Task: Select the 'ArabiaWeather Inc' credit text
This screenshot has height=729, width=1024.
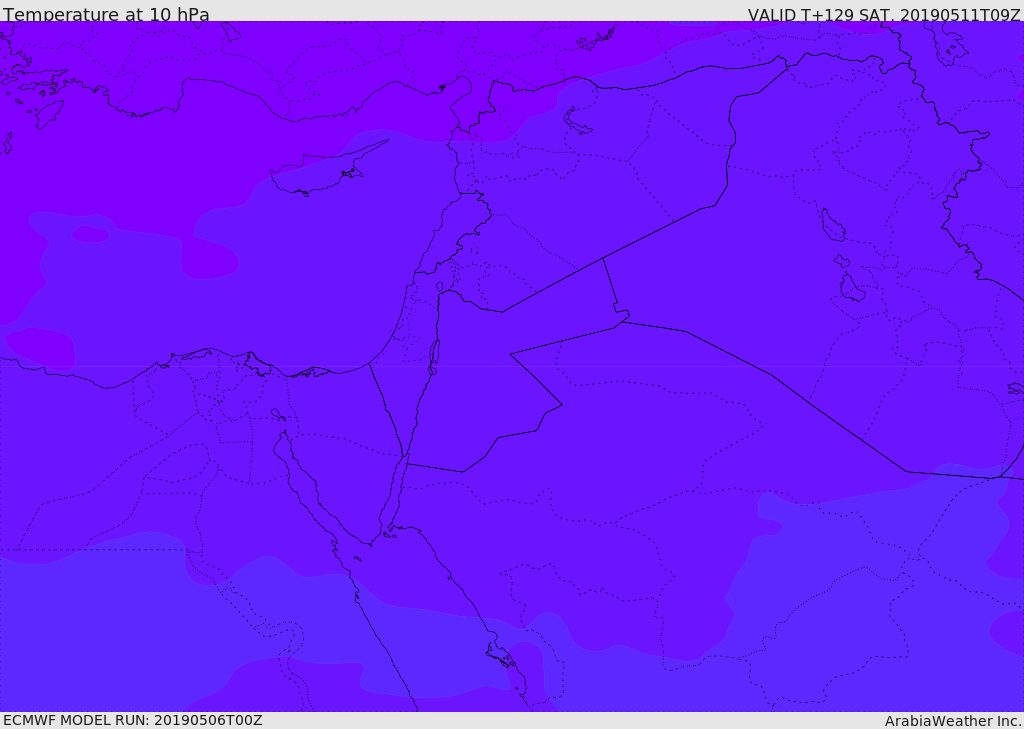Action: coord(953,721)
